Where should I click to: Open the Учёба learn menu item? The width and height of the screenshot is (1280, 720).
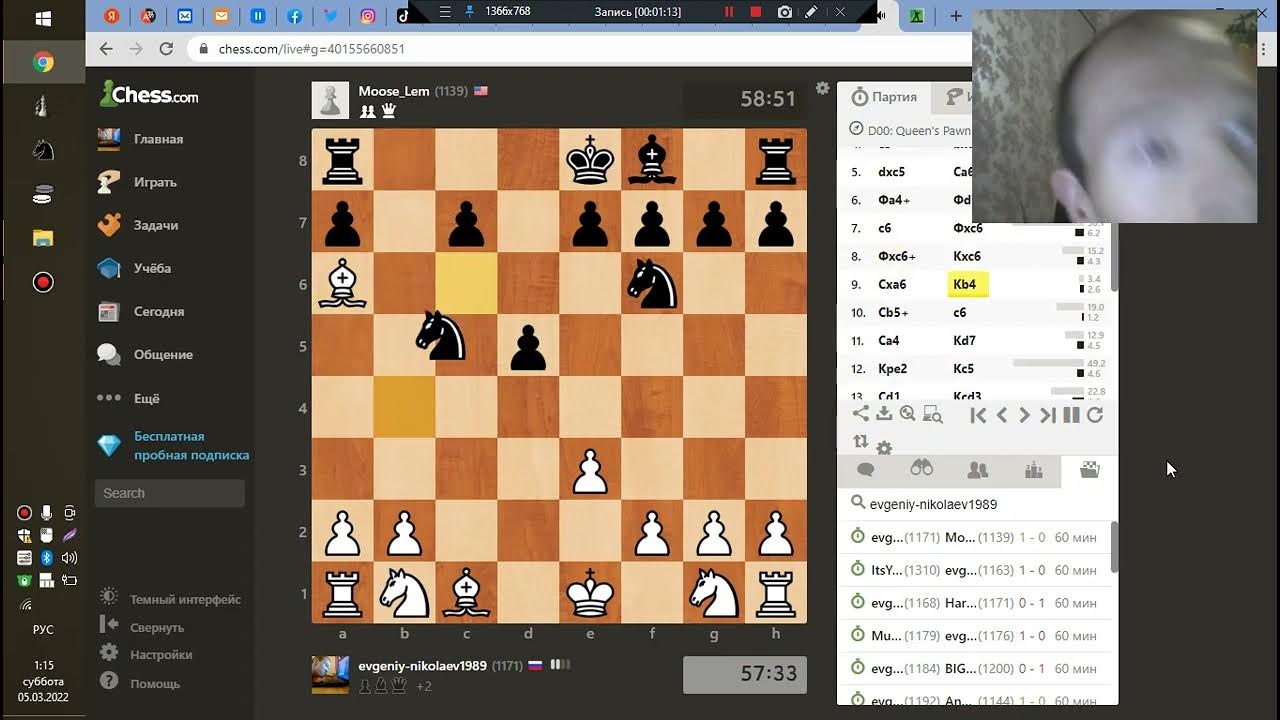click(x=134, y=268)
